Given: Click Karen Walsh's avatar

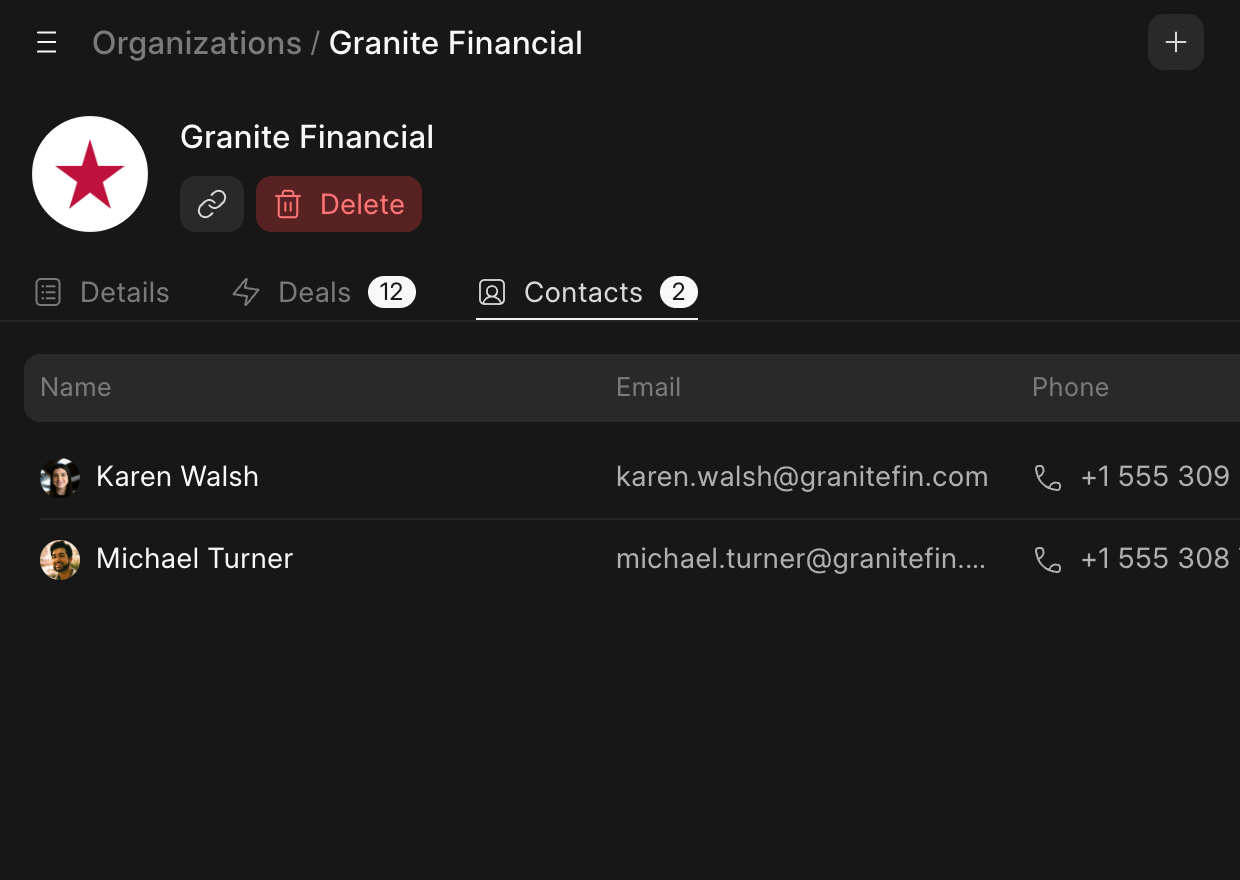Looking at the screenshot, I should click(x=60, y=478).
